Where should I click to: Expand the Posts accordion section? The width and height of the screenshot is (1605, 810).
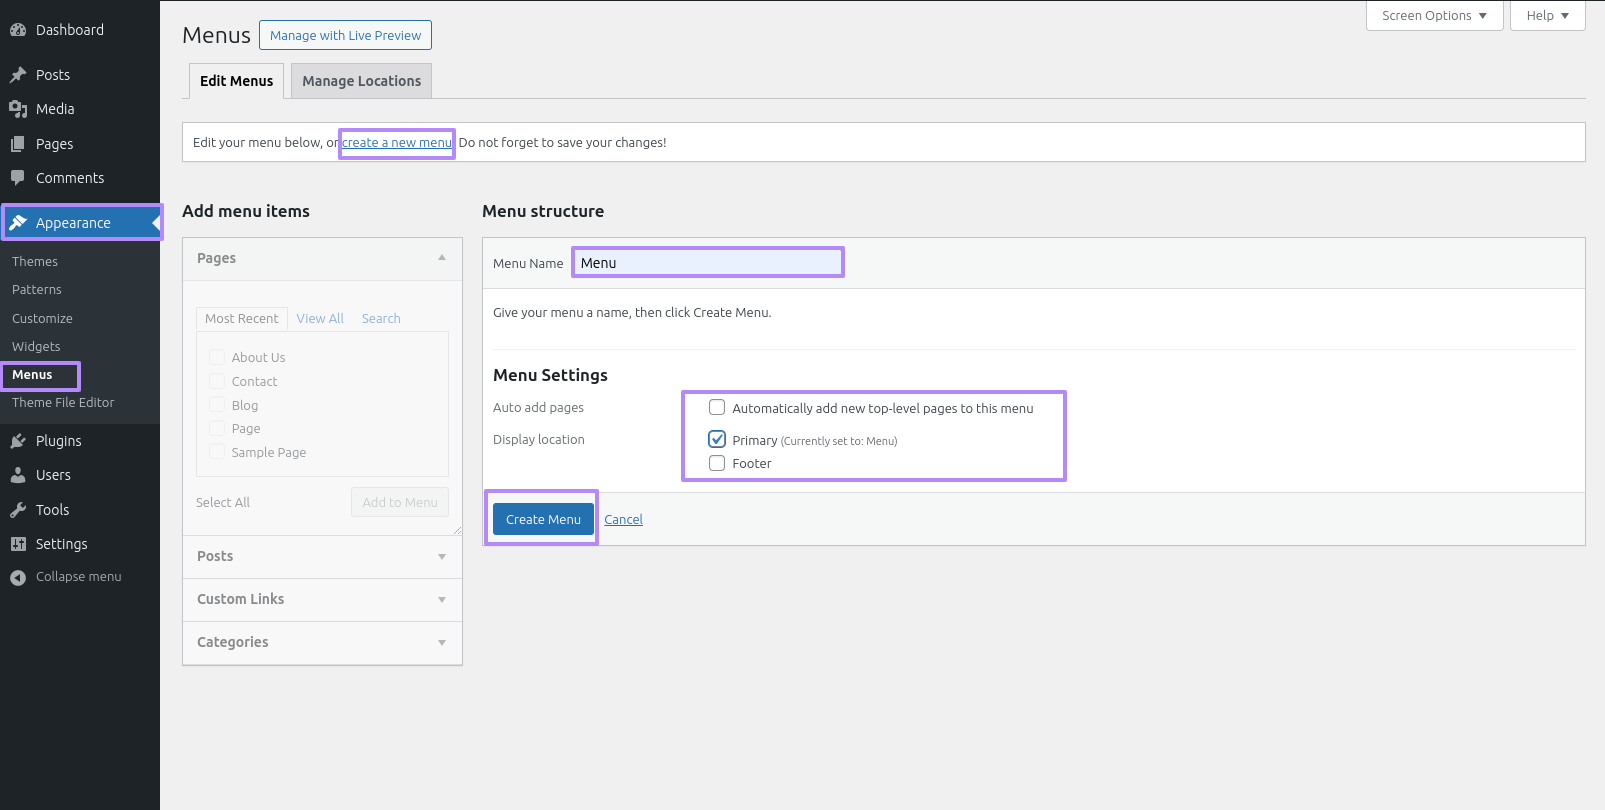coord(322,556)
